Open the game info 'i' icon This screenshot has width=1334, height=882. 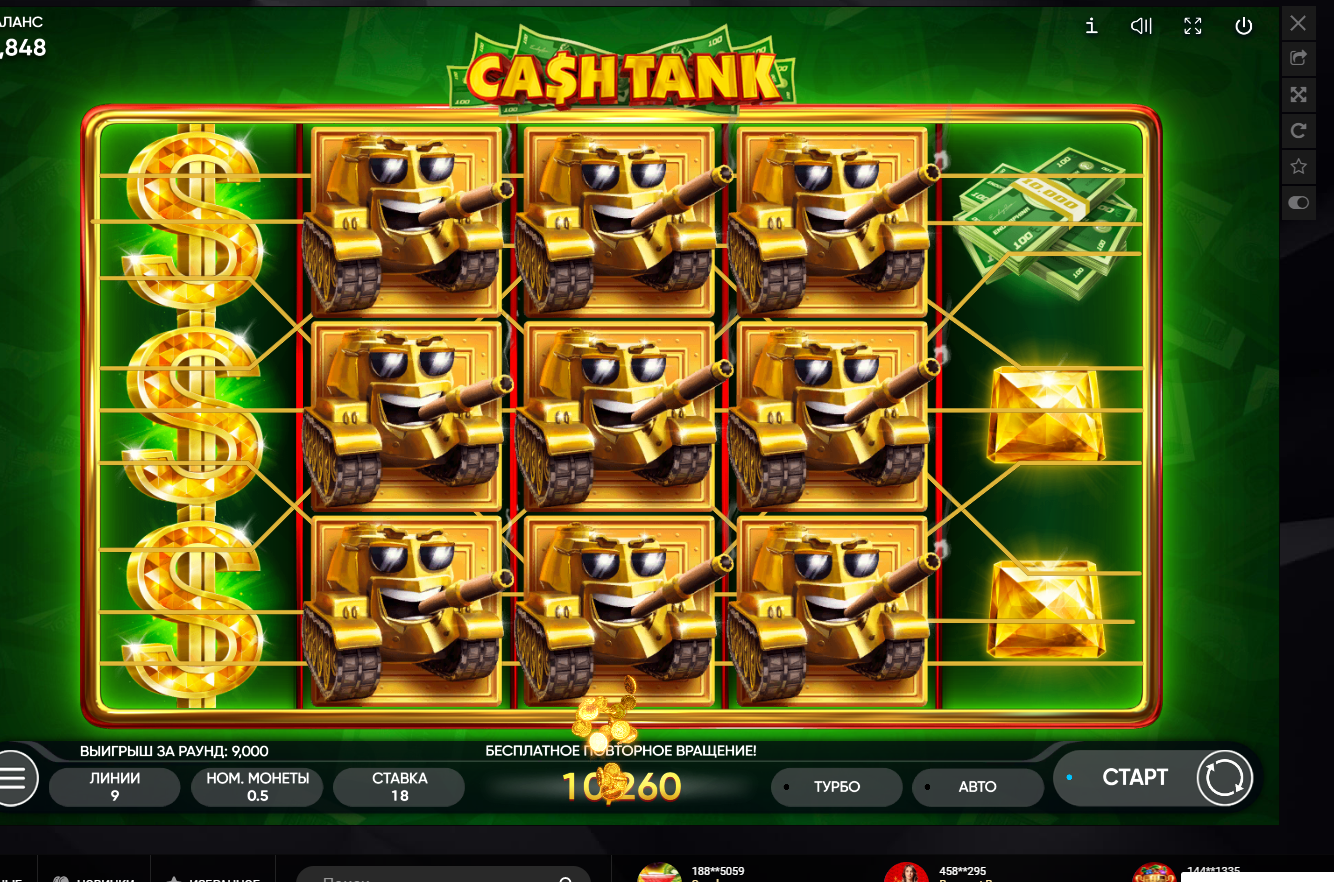click(1091, 27)
